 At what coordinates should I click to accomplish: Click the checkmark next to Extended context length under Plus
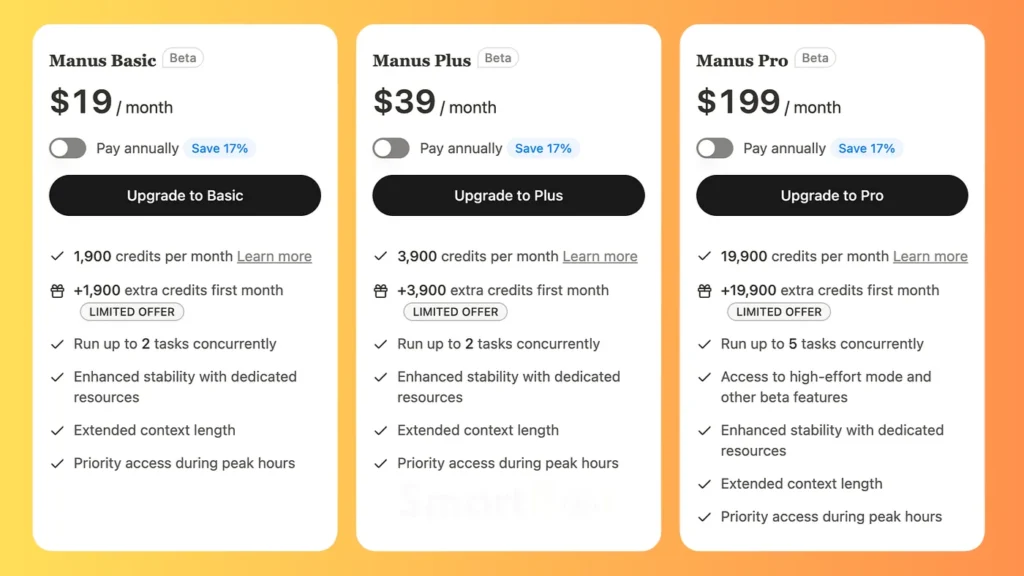381,430
